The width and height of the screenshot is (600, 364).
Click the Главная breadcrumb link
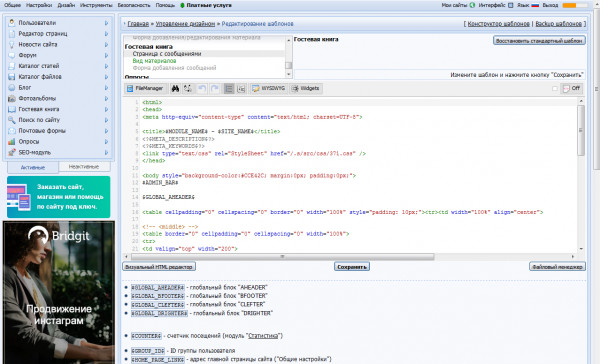138,24
